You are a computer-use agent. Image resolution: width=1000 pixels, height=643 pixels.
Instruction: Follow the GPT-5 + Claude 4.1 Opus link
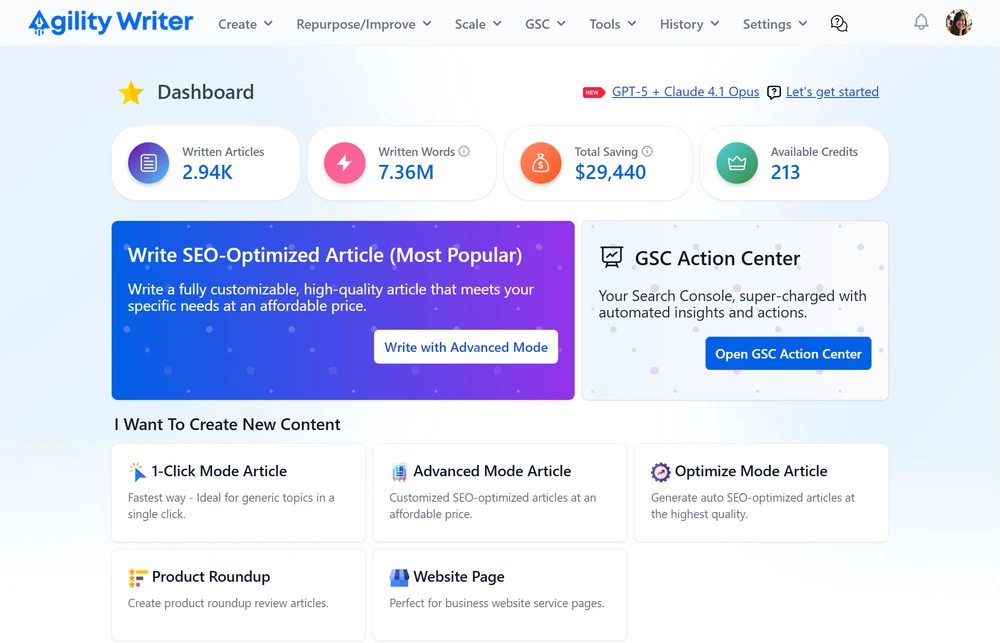click(x=686, y=92)
